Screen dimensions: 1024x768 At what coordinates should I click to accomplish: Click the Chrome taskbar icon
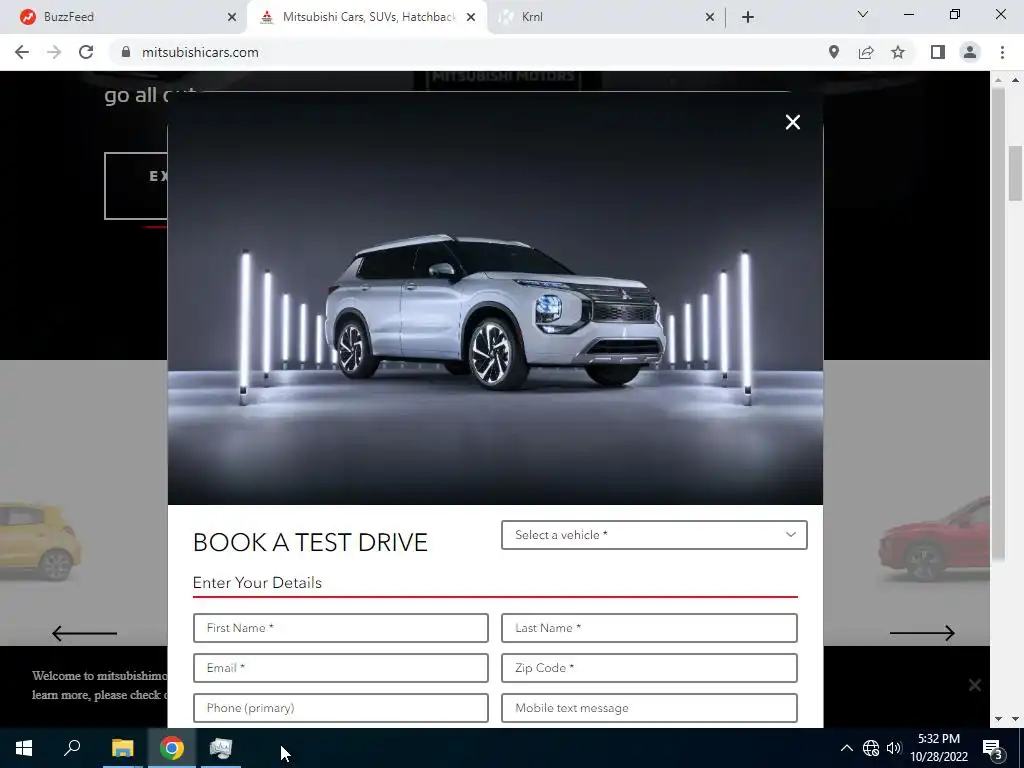172,748
